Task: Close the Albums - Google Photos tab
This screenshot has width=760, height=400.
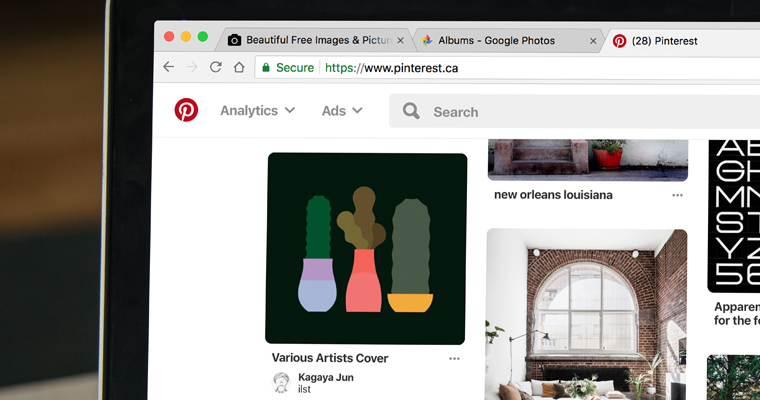Action: (x=593, y=41)
